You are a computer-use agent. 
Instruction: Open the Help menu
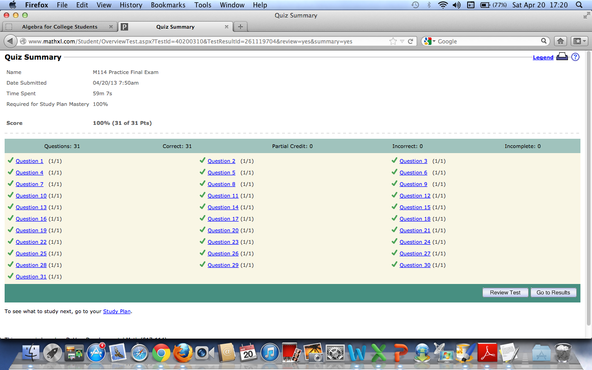(260, 5)
